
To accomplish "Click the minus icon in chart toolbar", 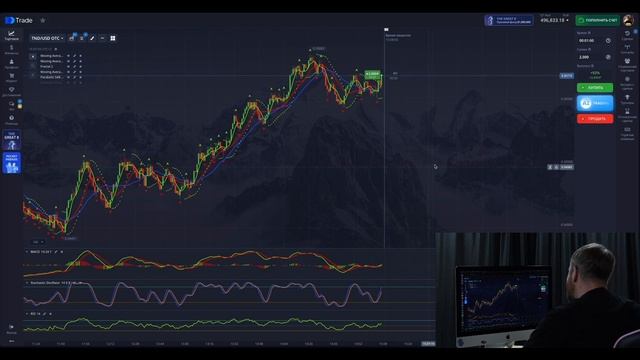I will point(102,38).
